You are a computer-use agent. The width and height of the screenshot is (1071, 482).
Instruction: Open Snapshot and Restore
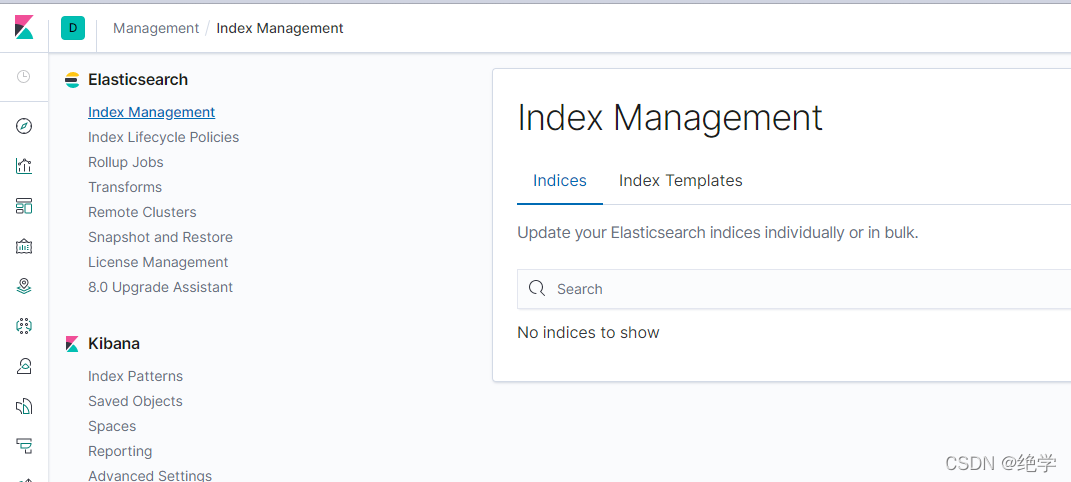(x=161, y=238)
